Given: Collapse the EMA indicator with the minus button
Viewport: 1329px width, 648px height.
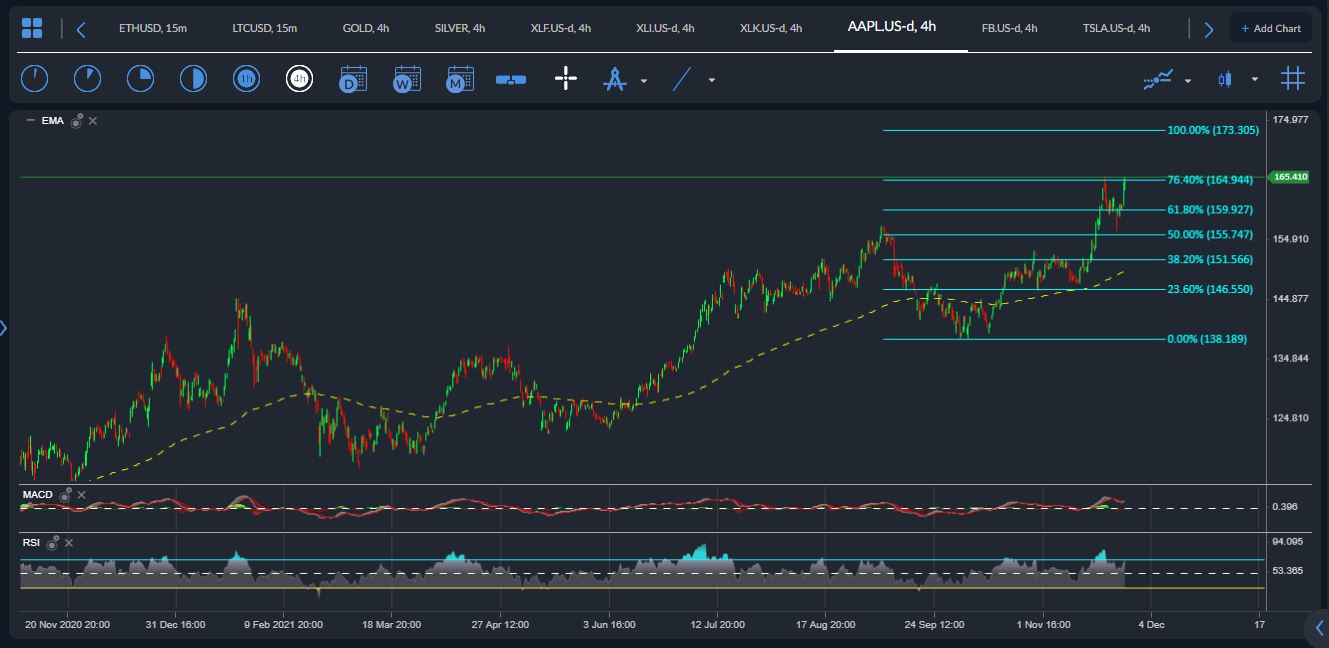Looking at the screenshot, I should [x=30, y=121].
